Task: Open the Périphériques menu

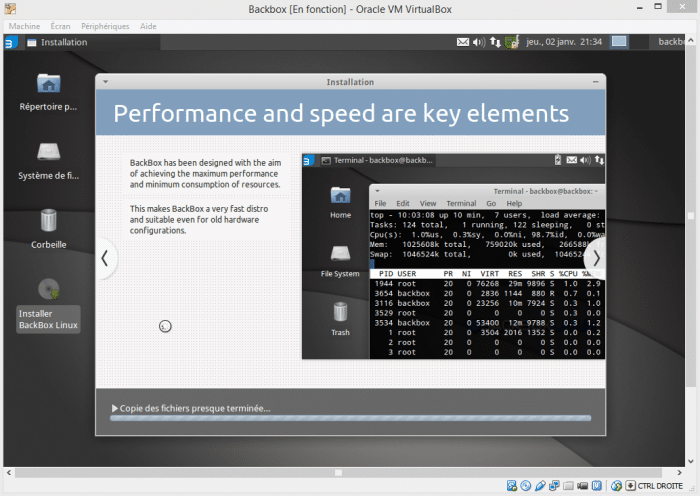Action: pos(105,26)
